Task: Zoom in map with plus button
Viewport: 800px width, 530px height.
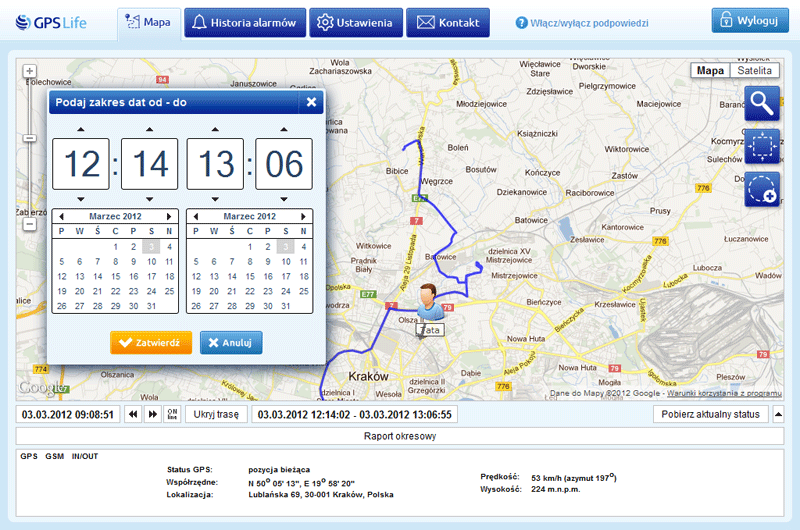Action: pos(30,71)
